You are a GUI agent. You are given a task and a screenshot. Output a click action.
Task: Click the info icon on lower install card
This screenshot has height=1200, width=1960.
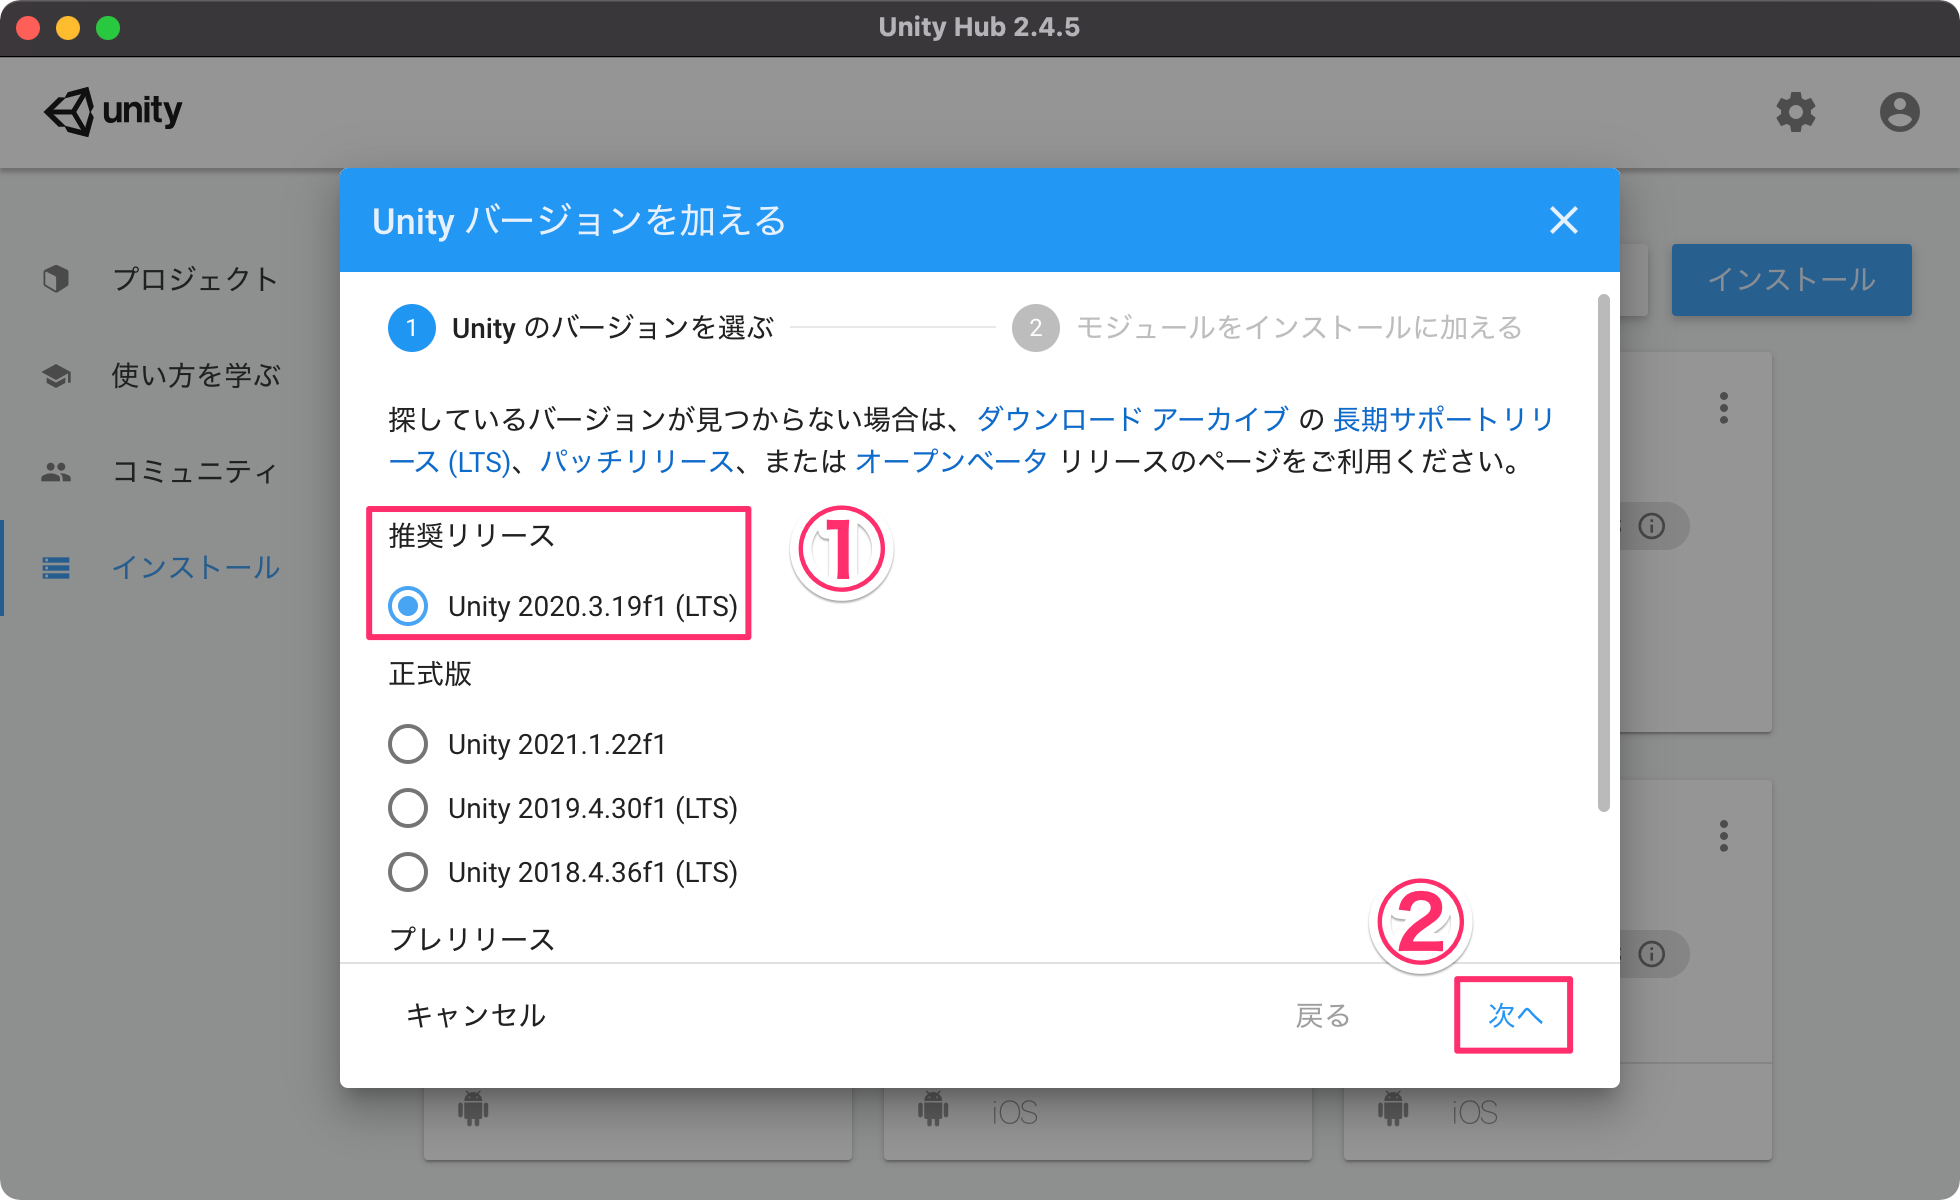(x=1652, y=954)
